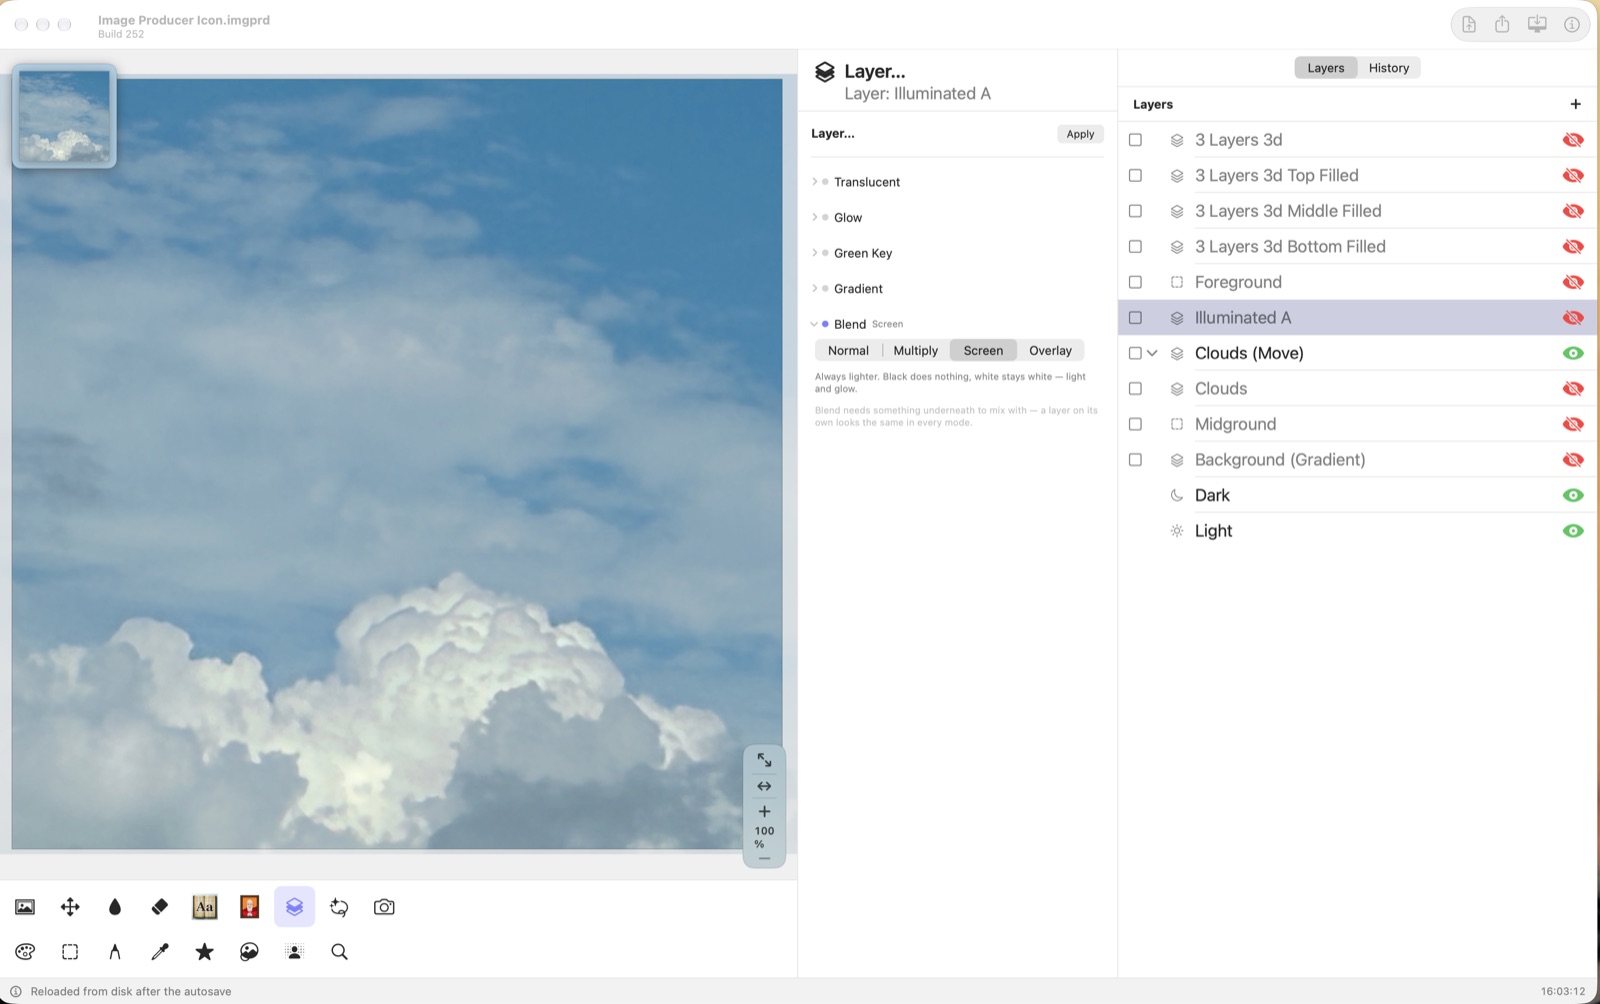Check the Foreground layer checkbox
Screen dimensions: 1600x1004
click(x=1135, y=282)
